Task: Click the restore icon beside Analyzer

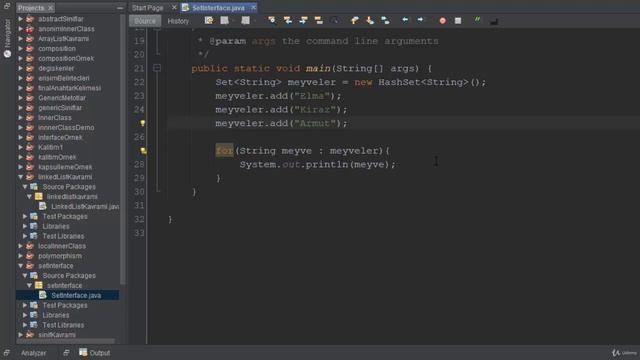Action: click(x=7, y=352)
